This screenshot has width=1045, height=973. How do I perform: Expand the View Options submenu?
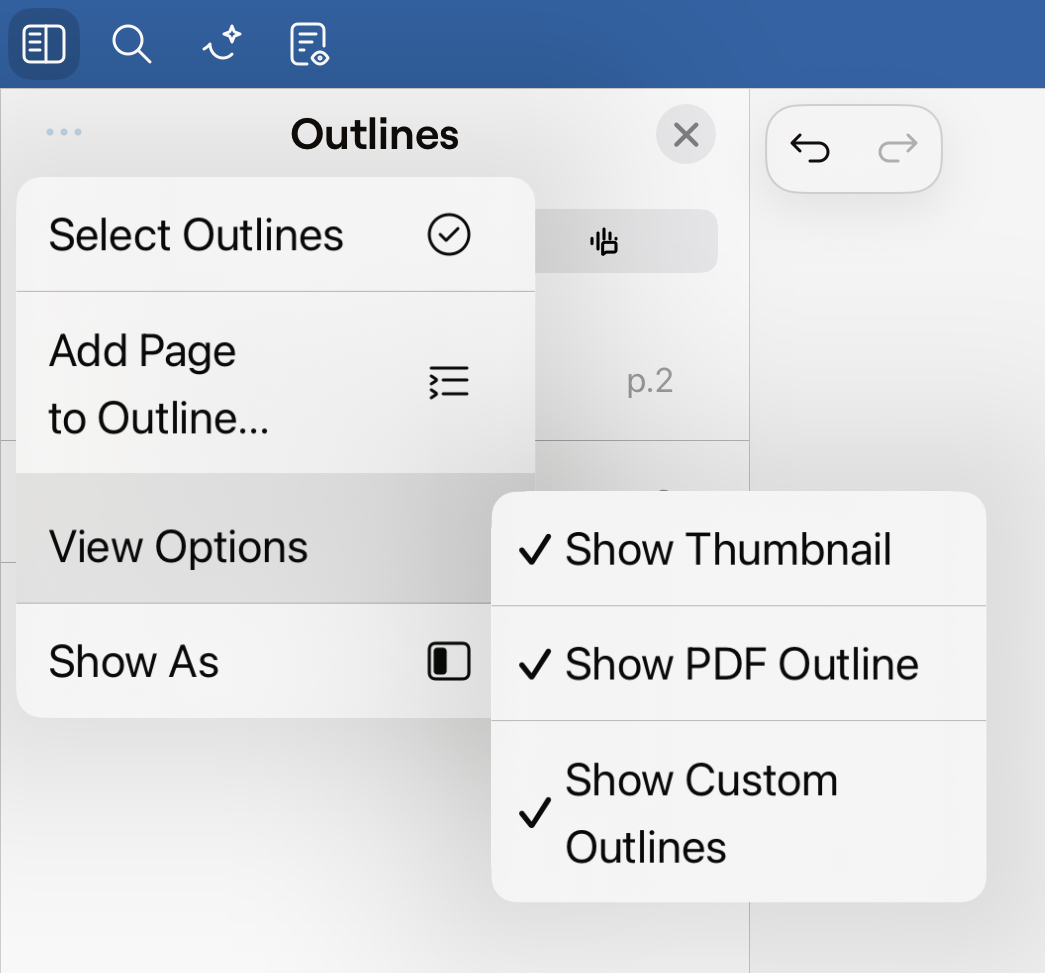[178, 547]
